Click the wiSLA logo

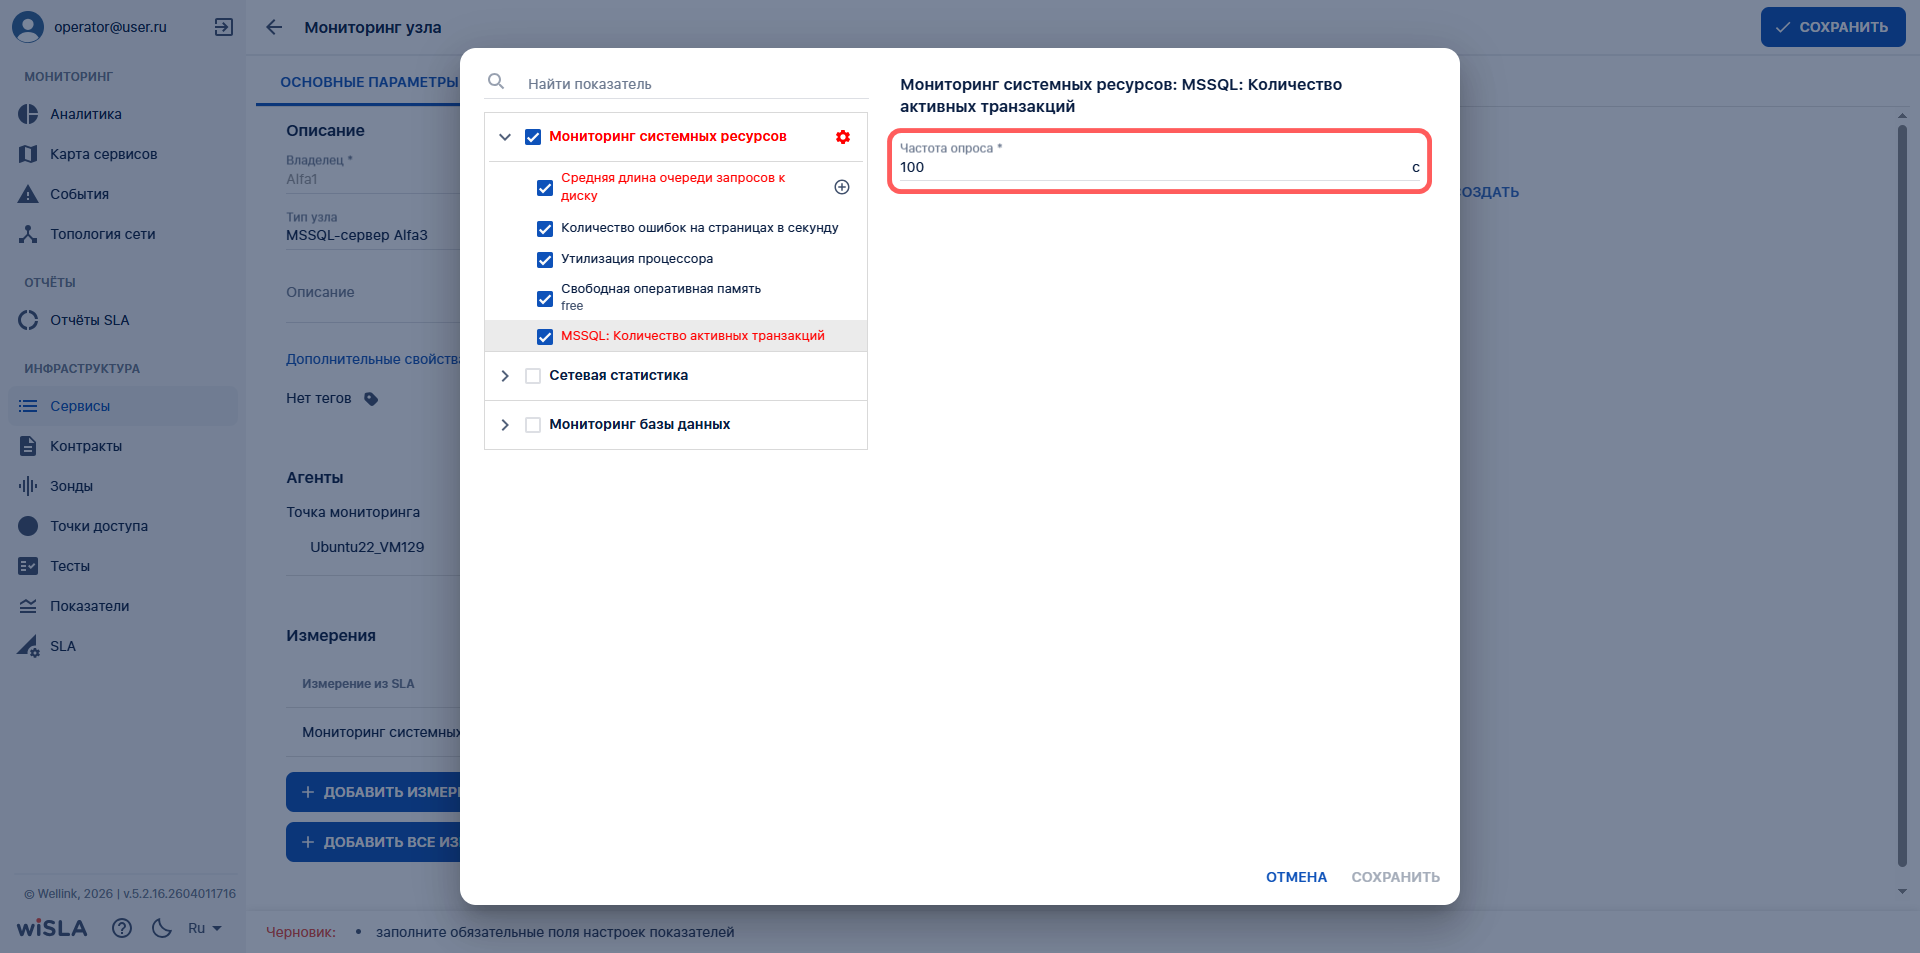[52, 928]
